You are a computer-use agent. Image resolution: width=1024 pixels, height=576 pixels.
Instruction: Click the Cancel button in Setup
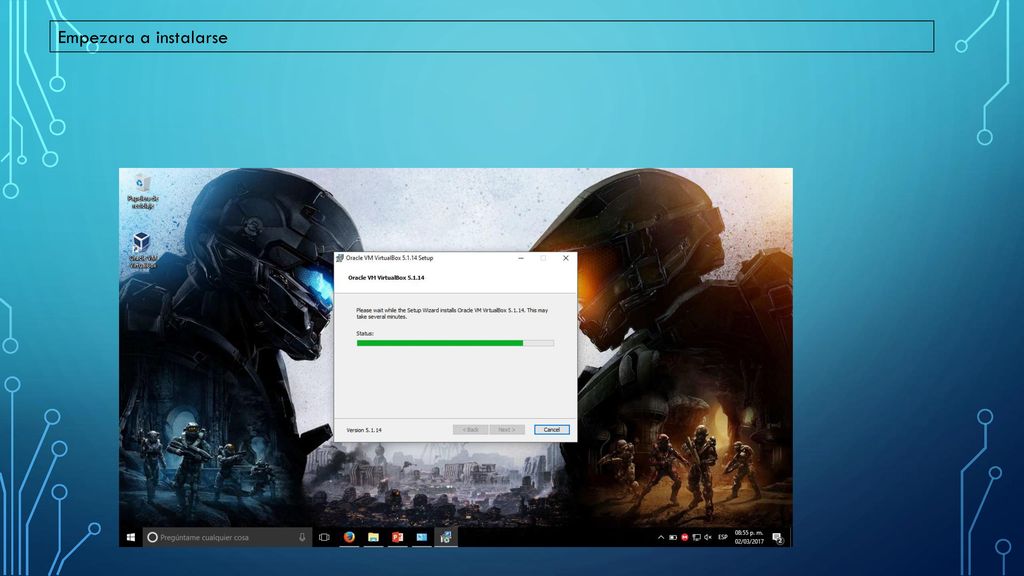tap(552, 430)
